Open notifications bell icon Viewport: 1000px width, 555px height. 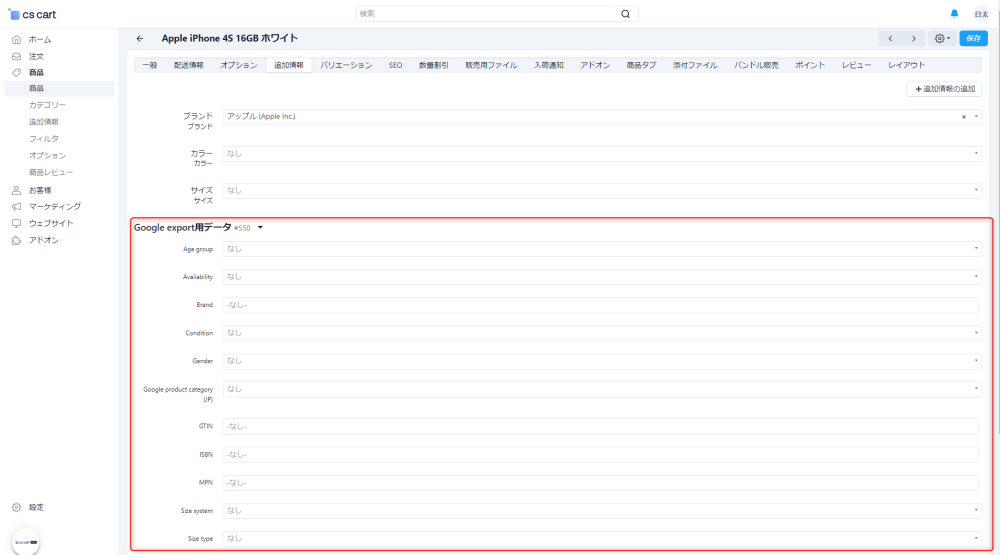click(954, 13)
